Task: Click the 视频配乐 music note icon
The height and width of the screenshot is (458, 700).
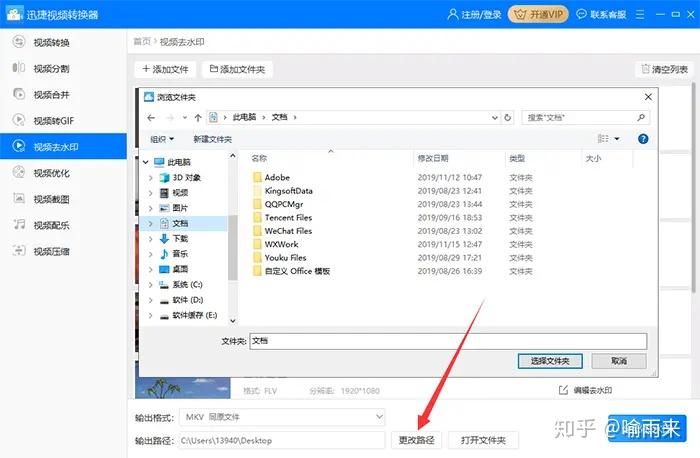Action: 19,225
